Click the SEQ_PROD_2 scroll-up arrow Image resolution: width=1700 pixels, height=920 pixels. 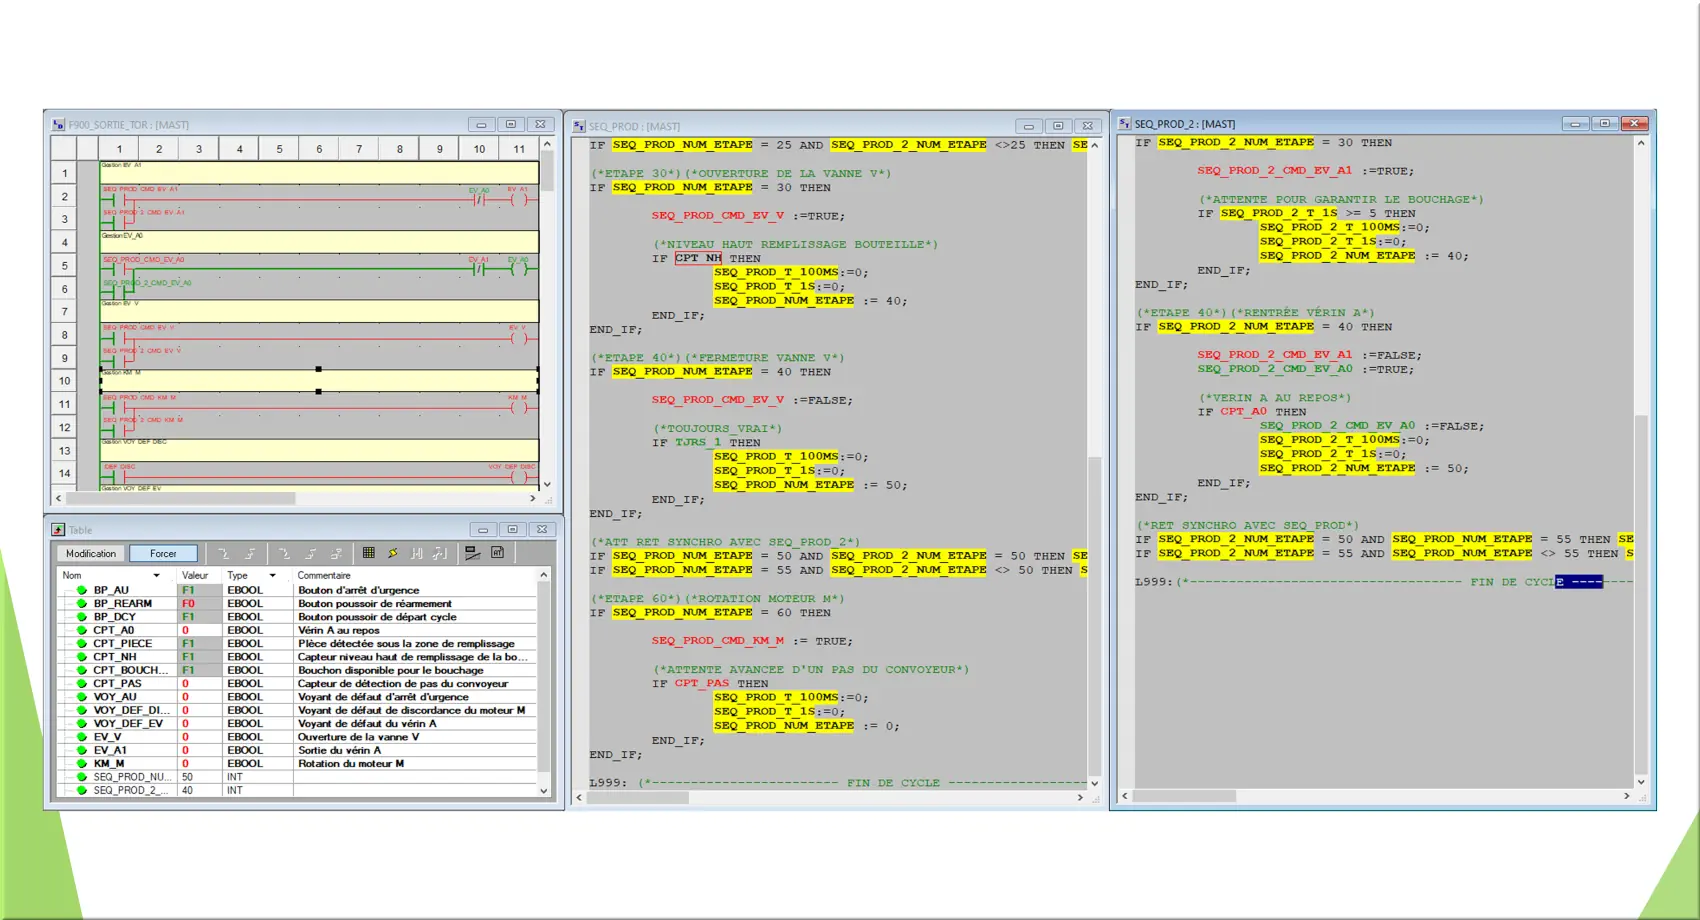click(1640, 143)
